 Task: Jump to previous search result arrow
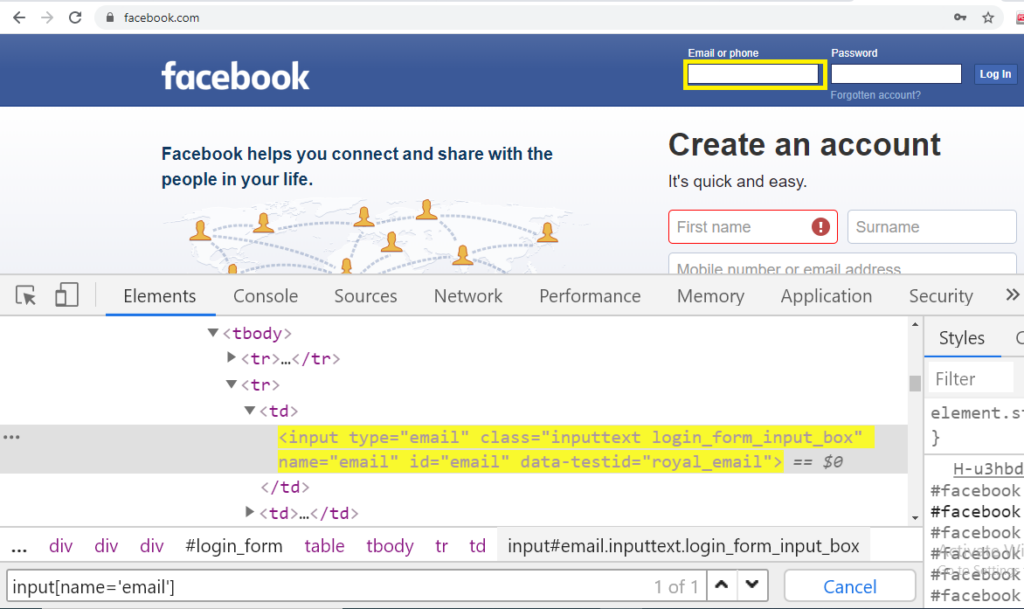722,585
